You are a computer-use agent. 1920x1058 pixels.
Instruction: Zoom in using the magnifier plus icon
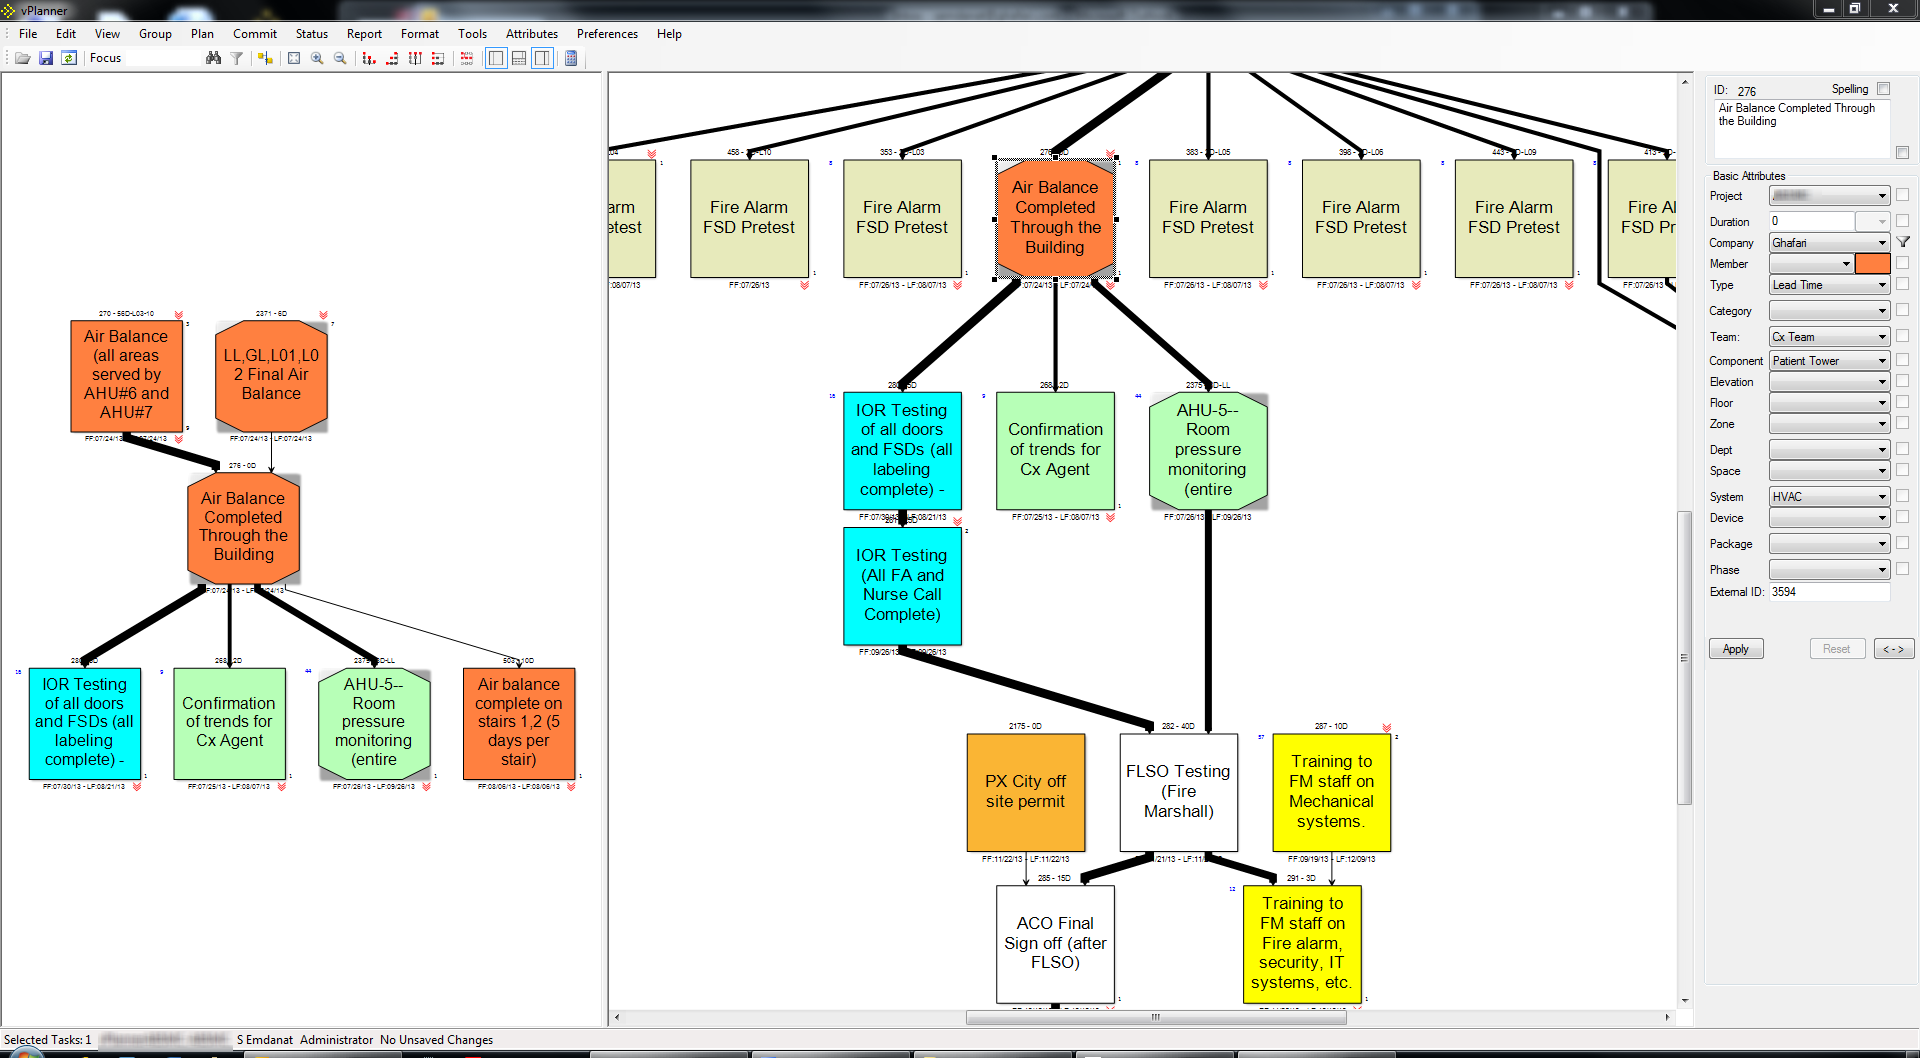[317, 58]
